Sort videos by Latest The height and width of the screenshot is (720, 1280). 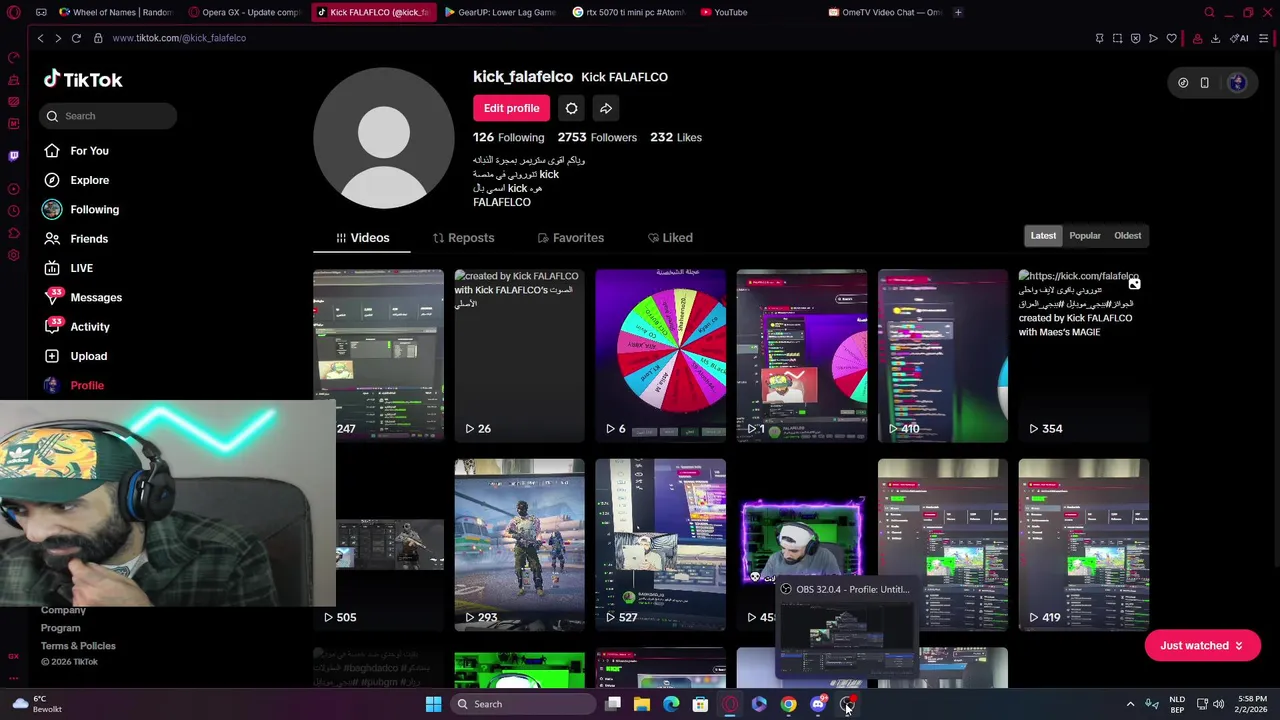point(1043,236)
